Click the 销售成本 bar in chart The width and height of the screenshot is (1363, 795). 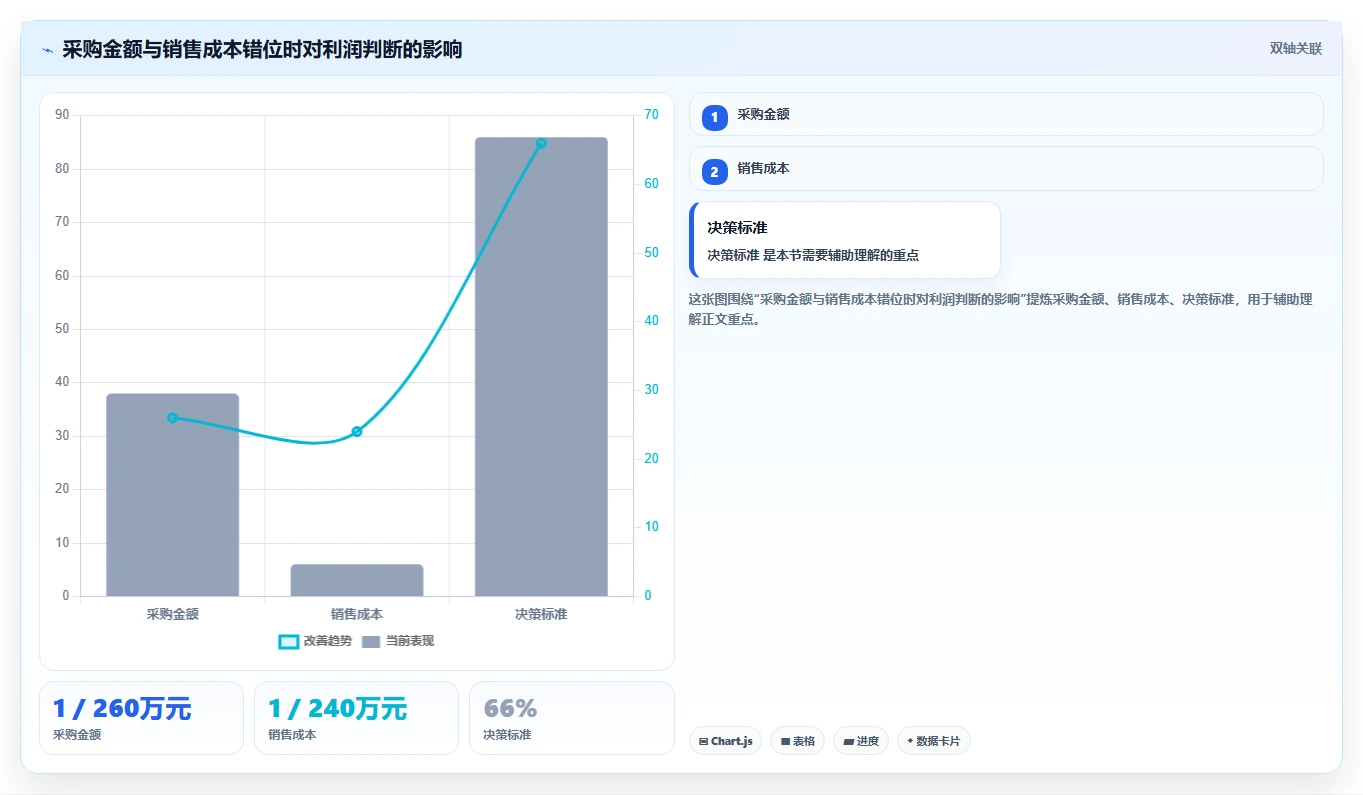[x=357, y=580]
